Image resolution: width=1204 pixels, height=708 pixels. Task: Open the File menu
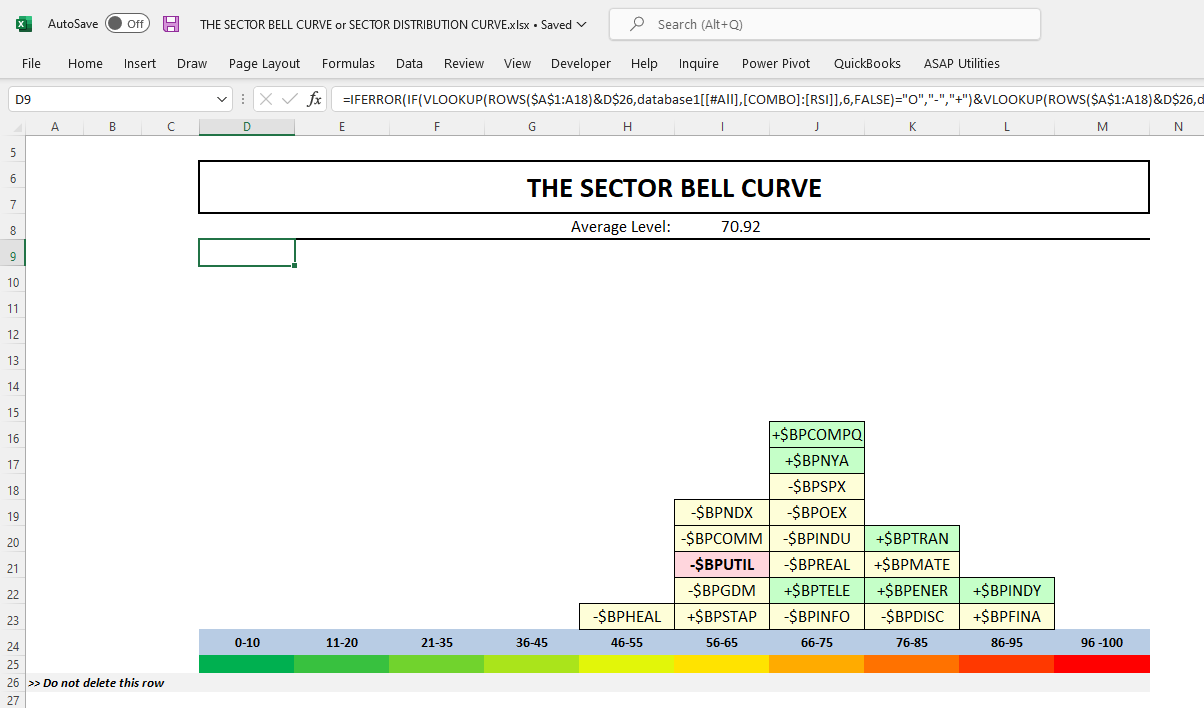click(x=31, y=63)
